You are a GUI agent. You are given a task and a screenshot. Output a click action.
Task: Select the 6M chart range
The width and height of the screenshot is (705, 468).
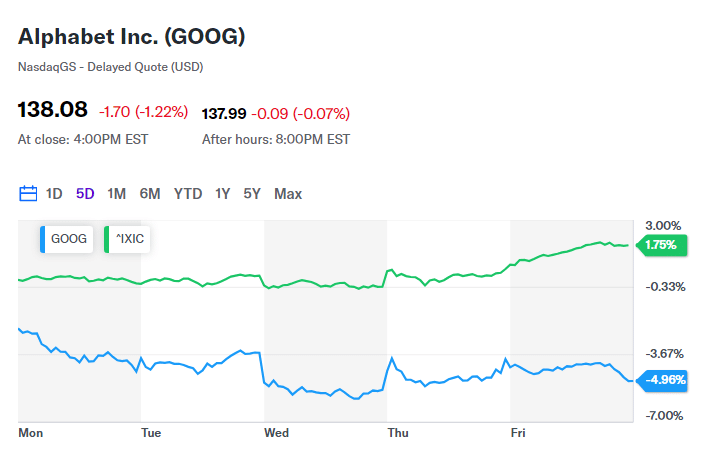[x=150, y=194]
